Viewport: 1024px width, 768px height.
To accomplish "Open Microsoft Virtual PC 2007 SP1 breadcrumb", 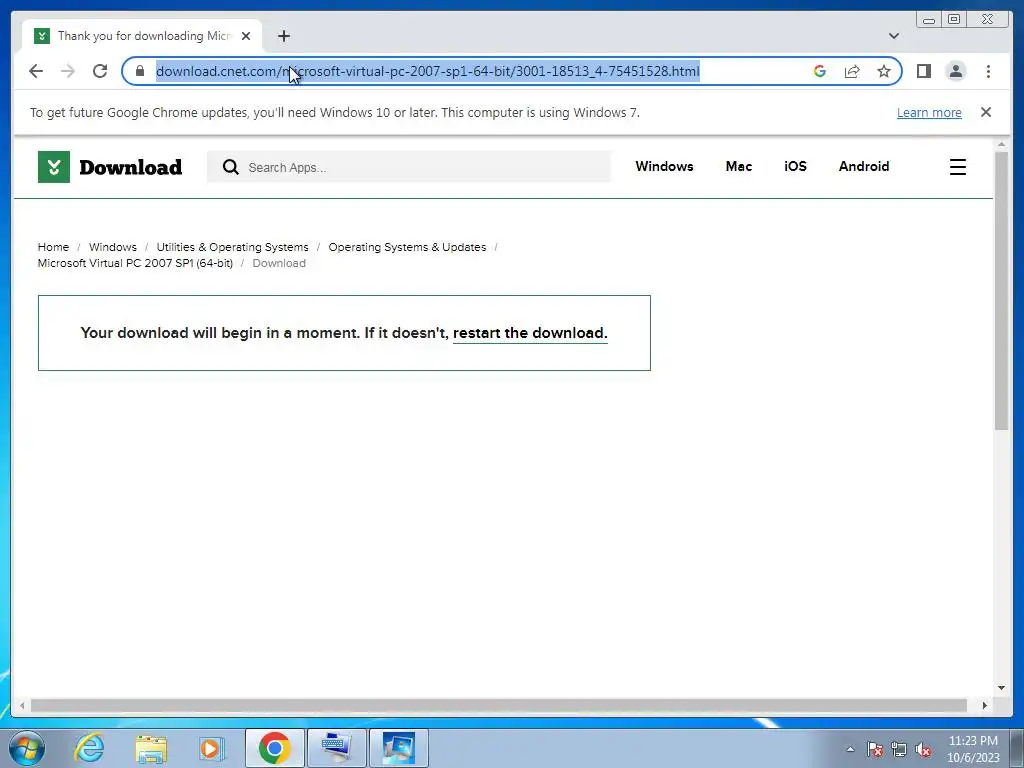I will (135, 263).
